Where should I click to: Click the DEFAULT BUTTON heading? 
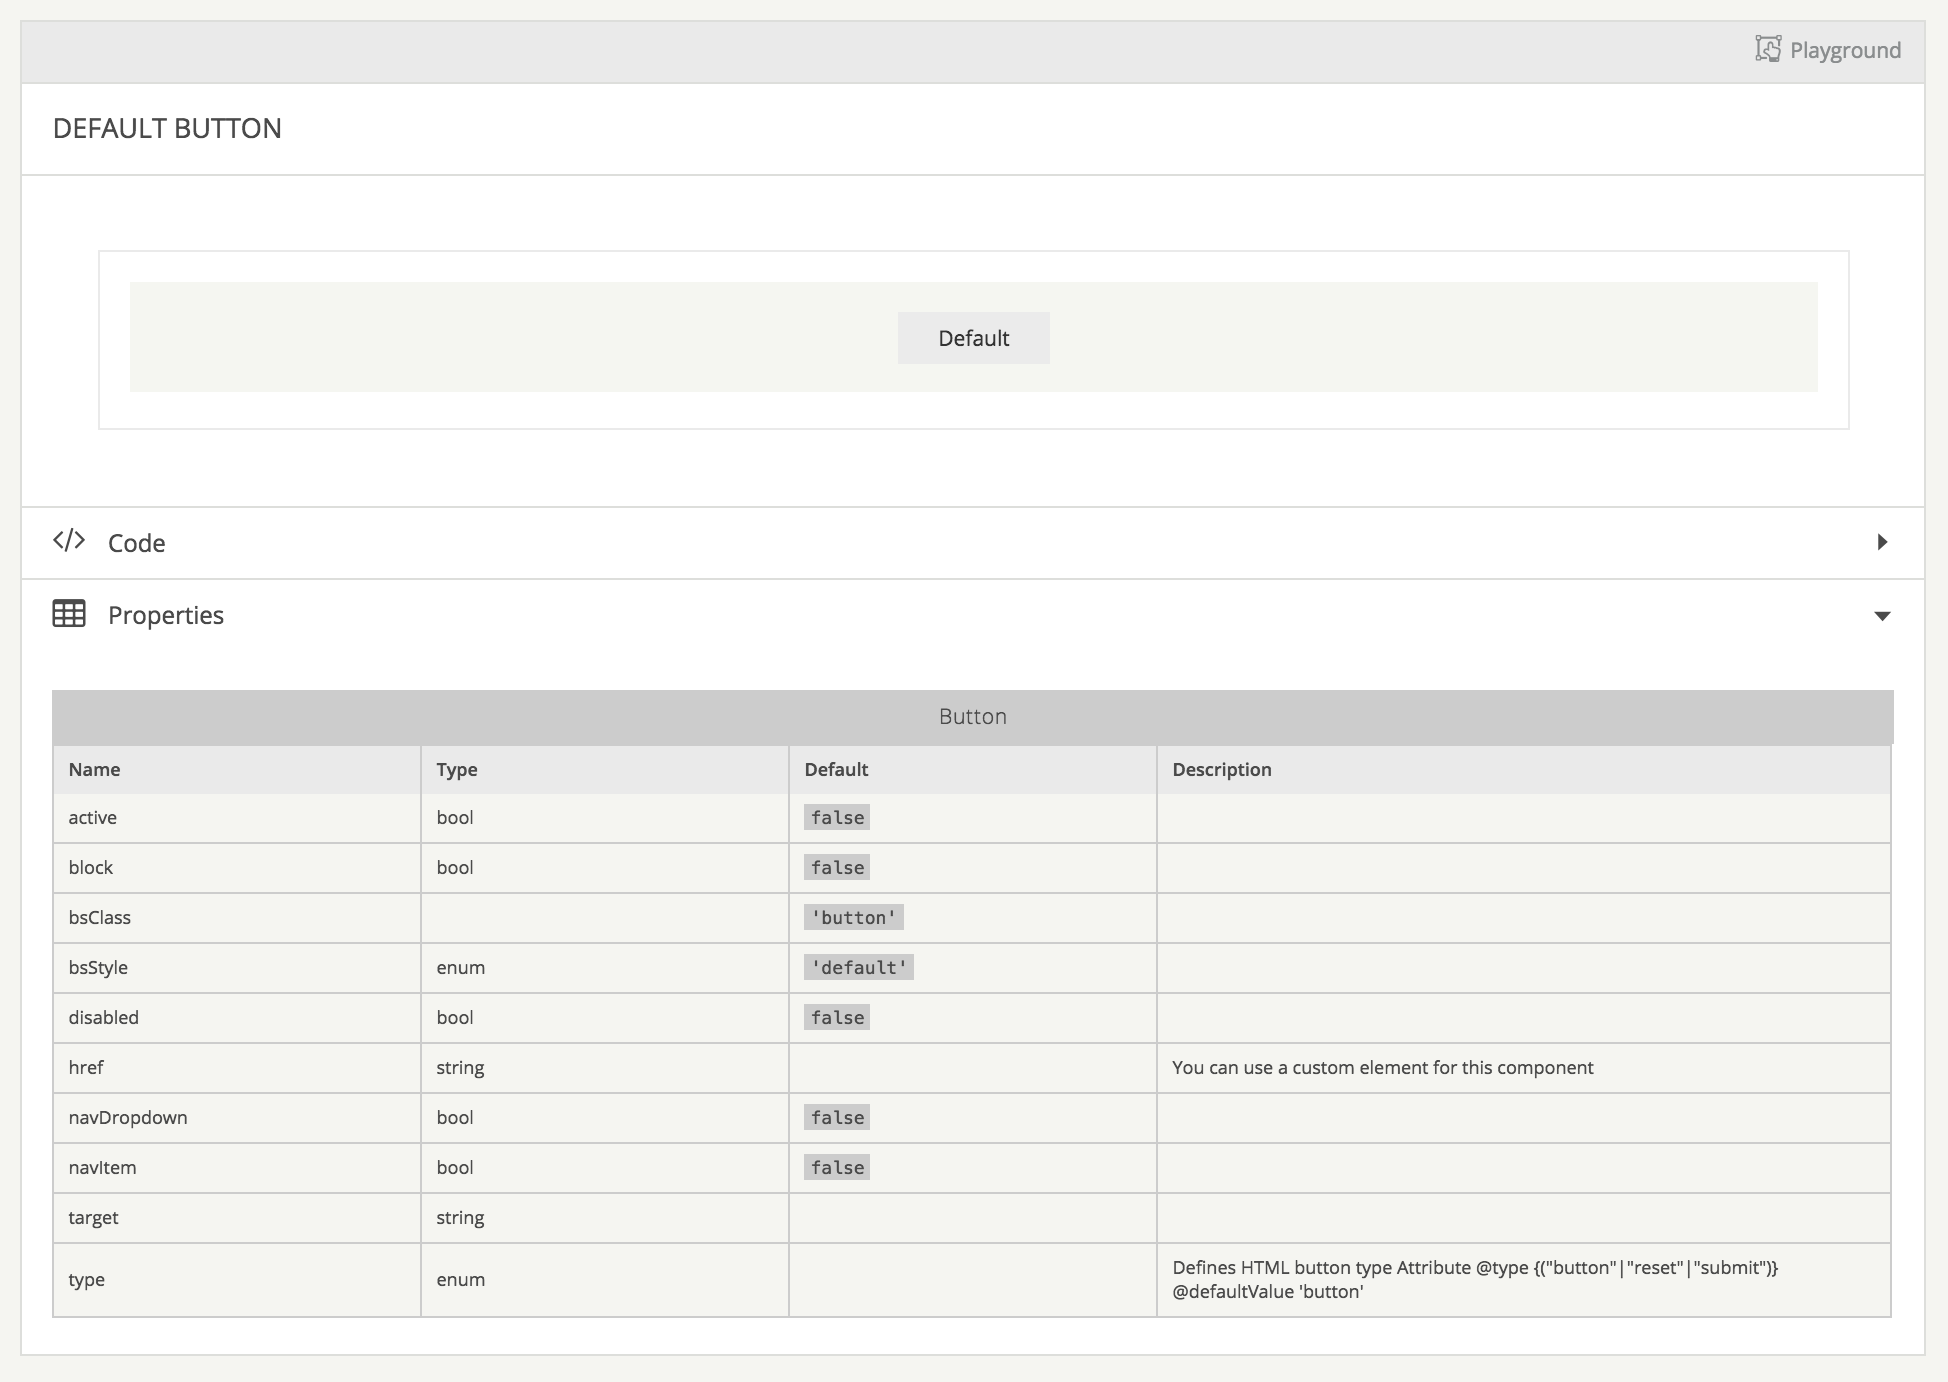point(167,129)
